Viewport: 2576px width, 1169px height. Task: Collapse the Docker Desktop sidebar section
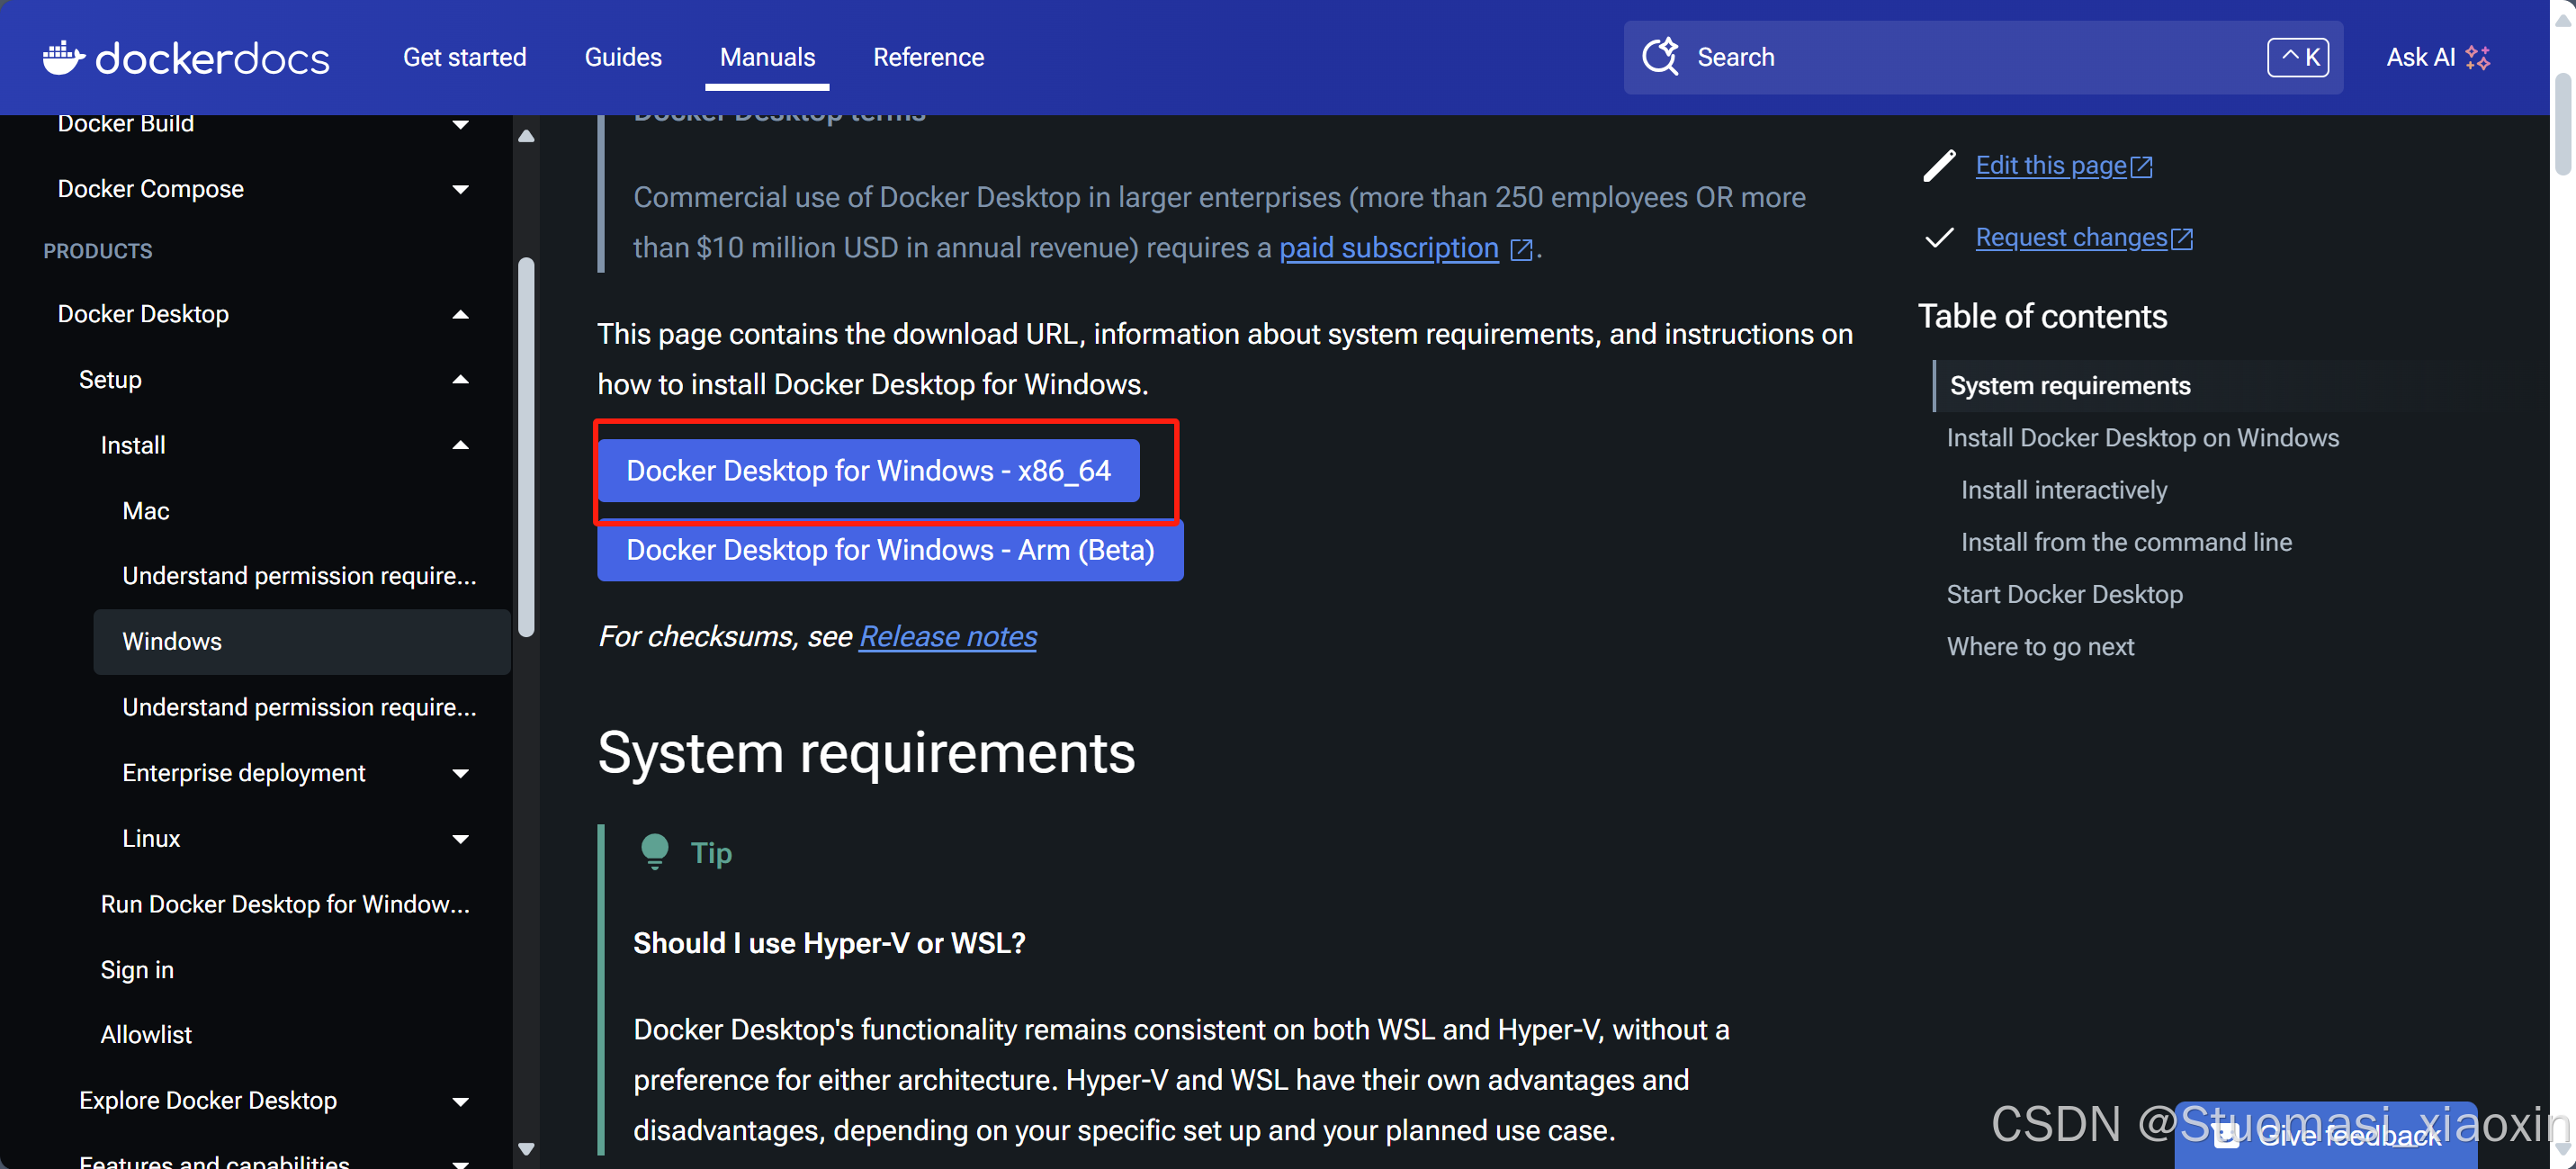[x=460, y=314]
